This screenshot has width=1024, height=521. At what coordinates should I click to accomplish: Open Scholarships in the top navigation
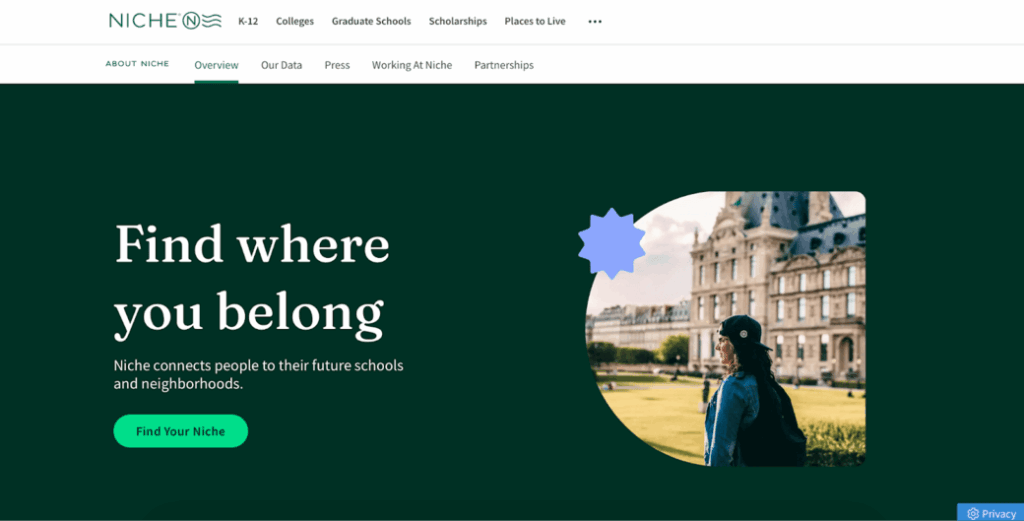pos(458,21)
